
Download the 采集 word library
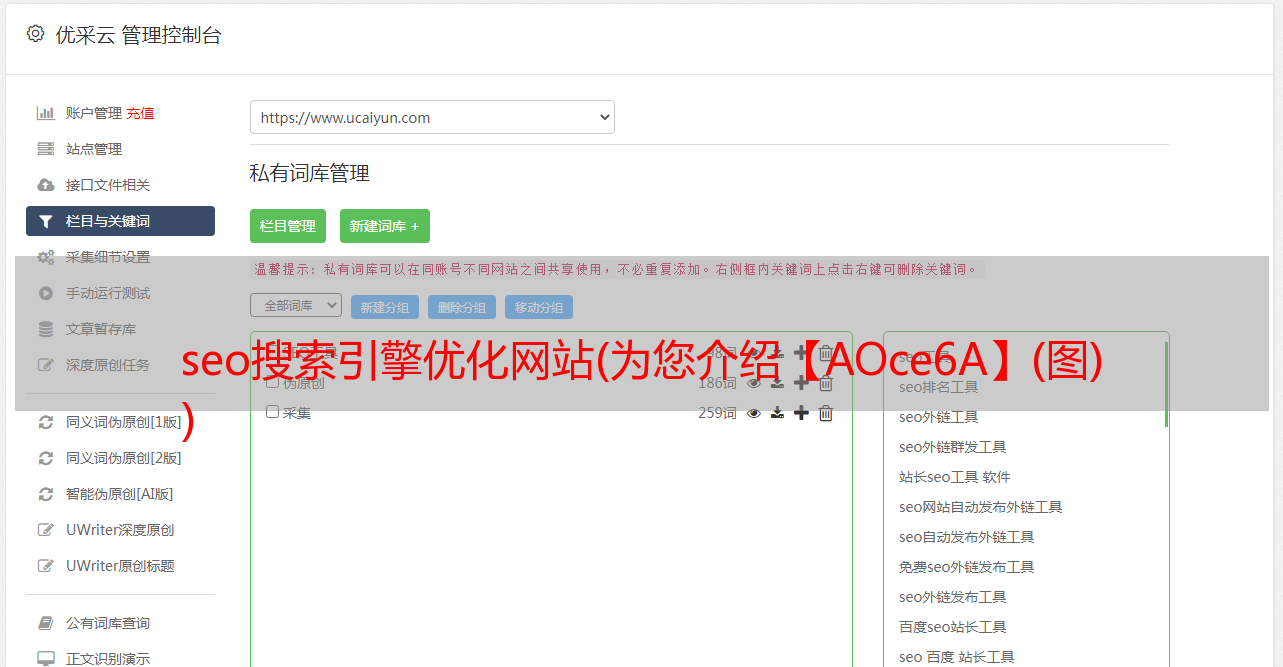coord(777,413)
